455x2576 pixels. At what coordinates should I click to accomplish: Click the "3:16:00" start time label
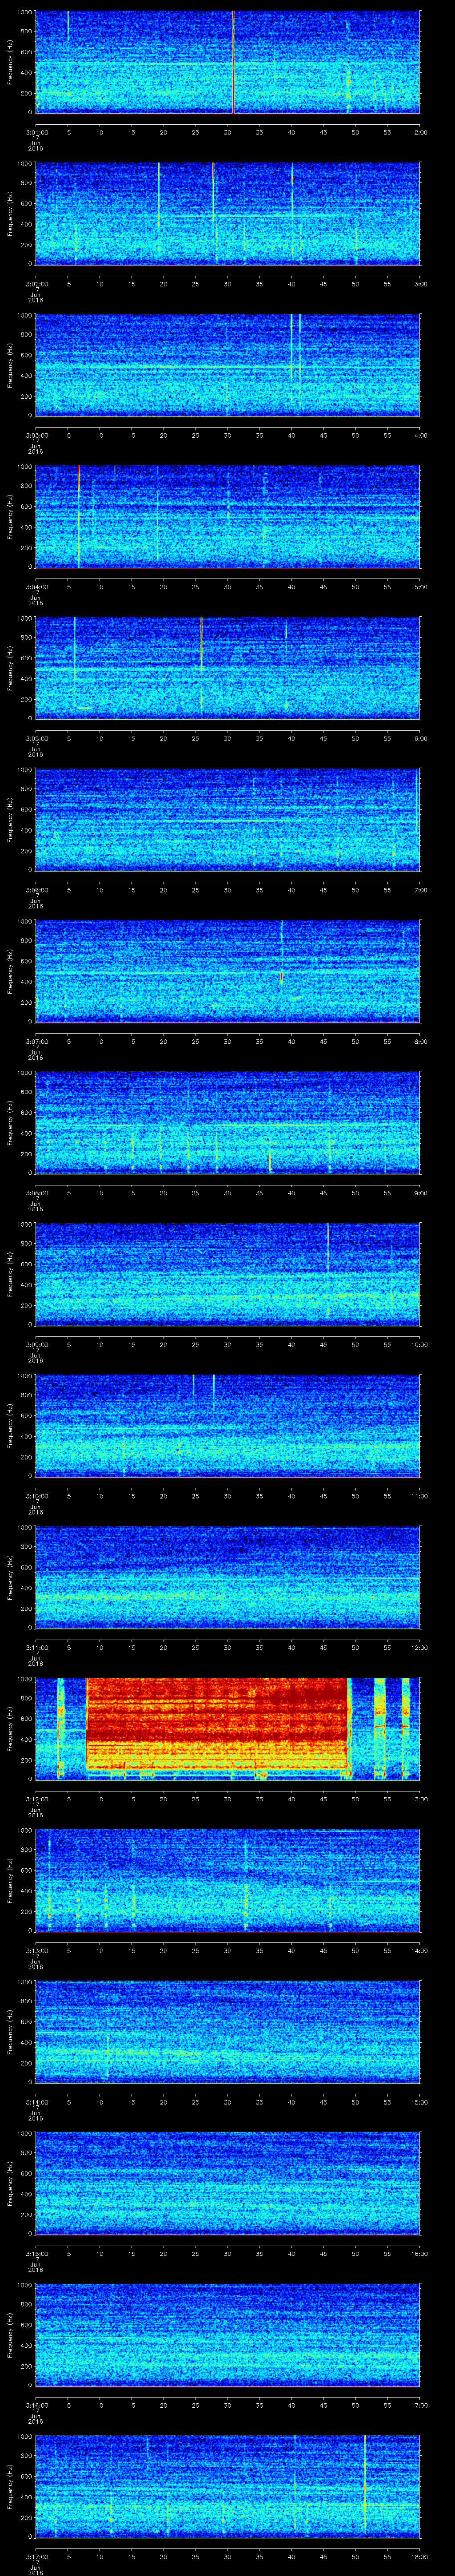pos(36,2404)
